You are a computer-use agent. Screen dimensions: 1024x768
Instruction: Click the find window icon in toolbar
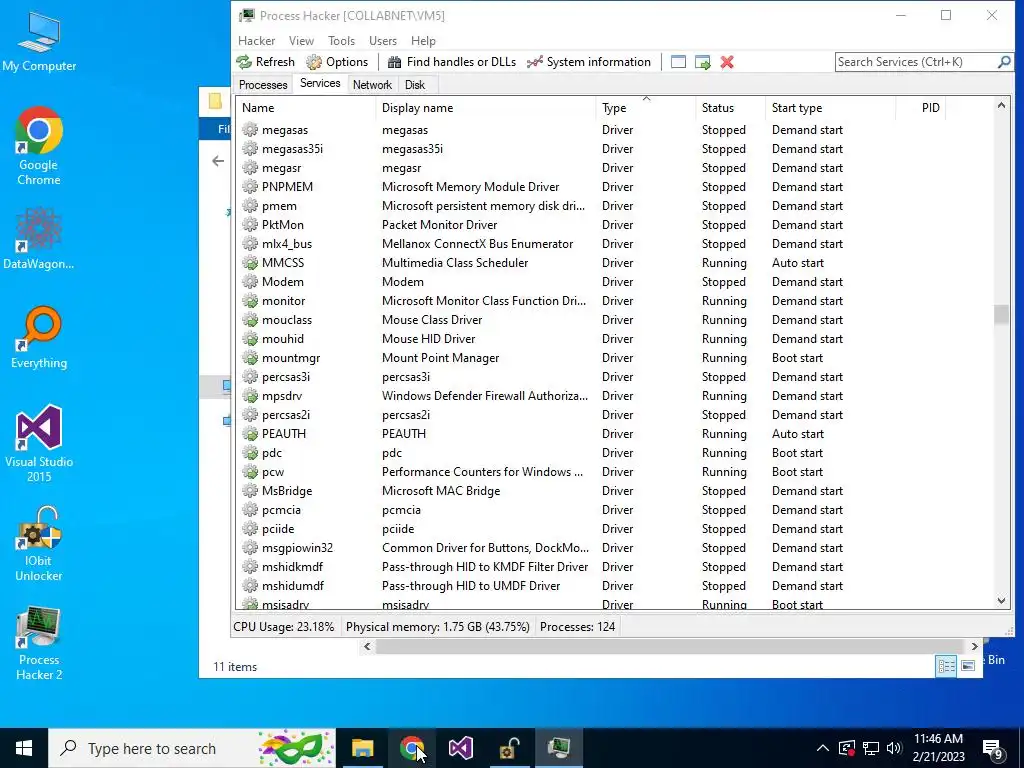coord(679,62)
